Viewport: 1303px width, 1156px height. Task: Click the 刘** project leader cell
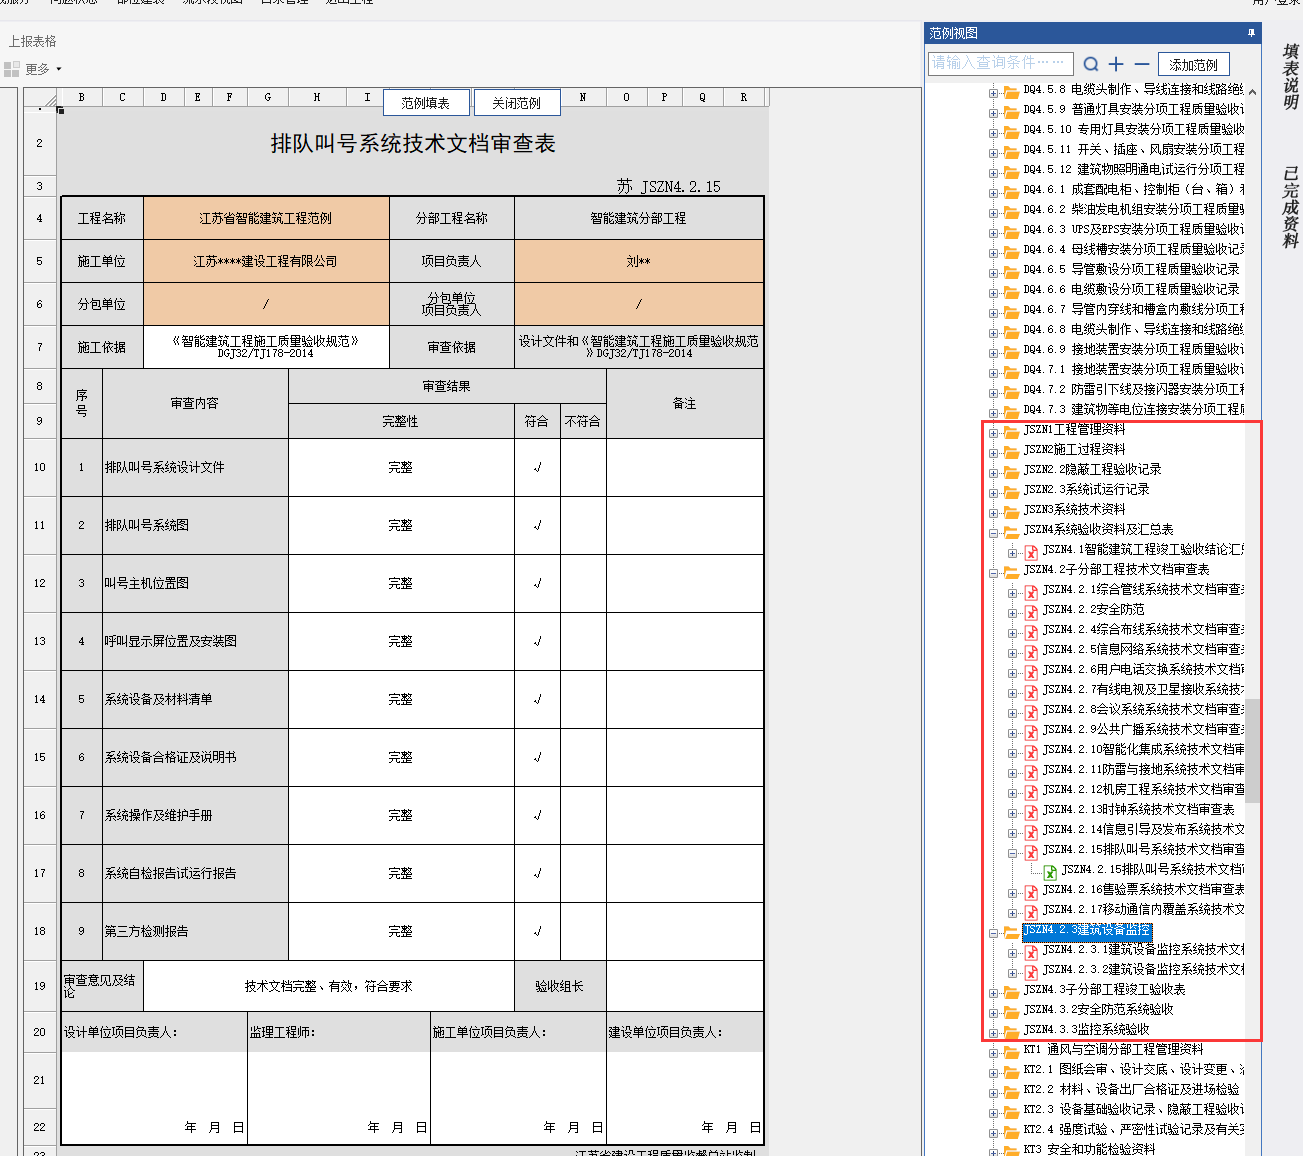pyautogui.click(x=639, y=261)
